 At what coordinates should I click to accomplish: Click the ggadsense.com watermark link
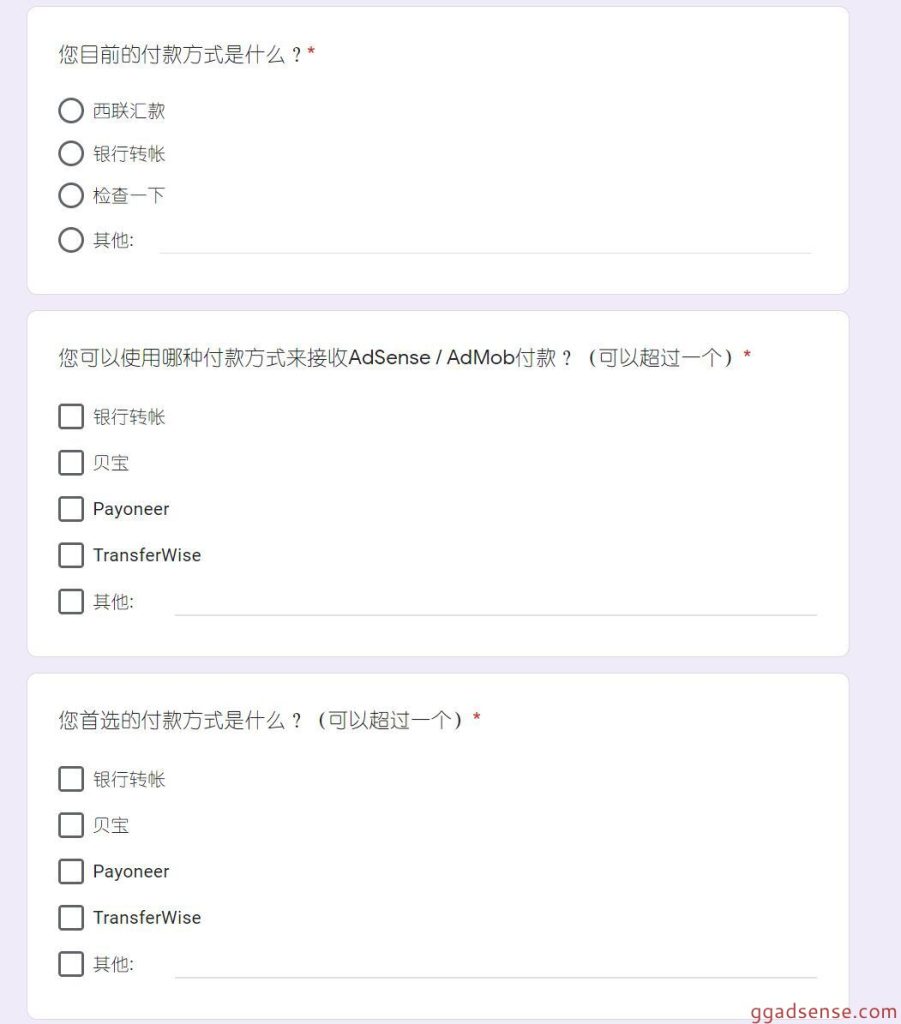tap(823, 1011)
